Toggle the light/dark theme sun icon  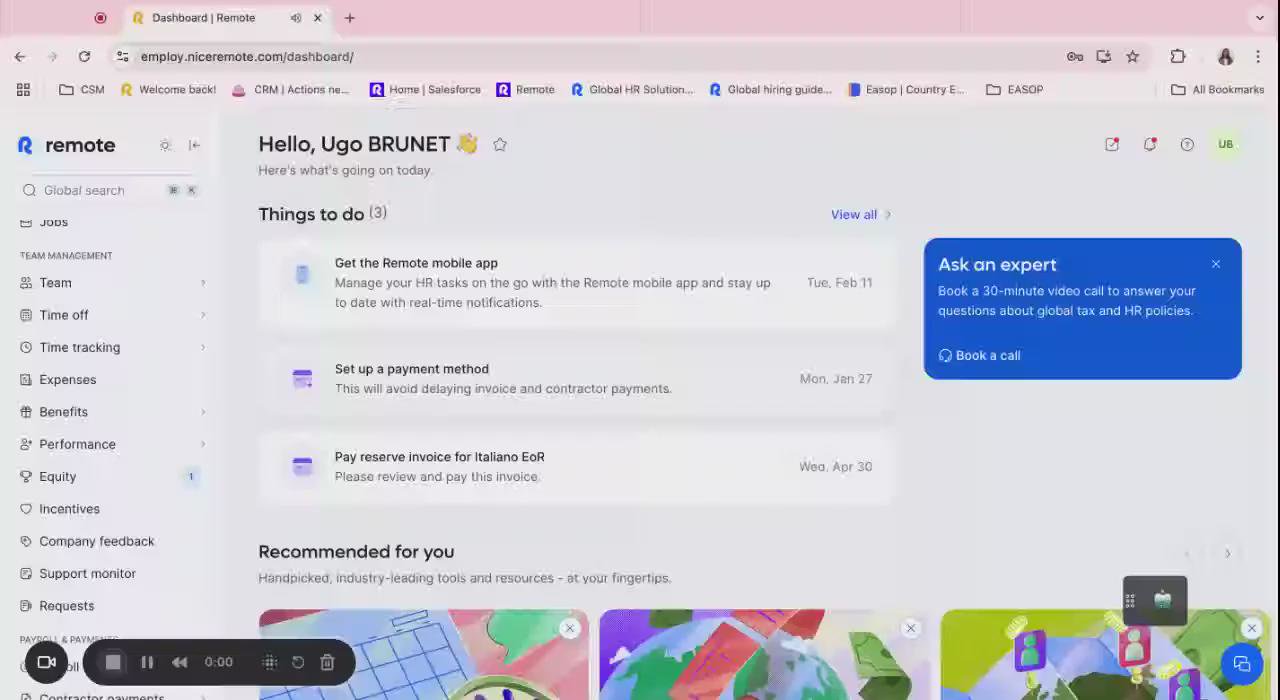165,145
